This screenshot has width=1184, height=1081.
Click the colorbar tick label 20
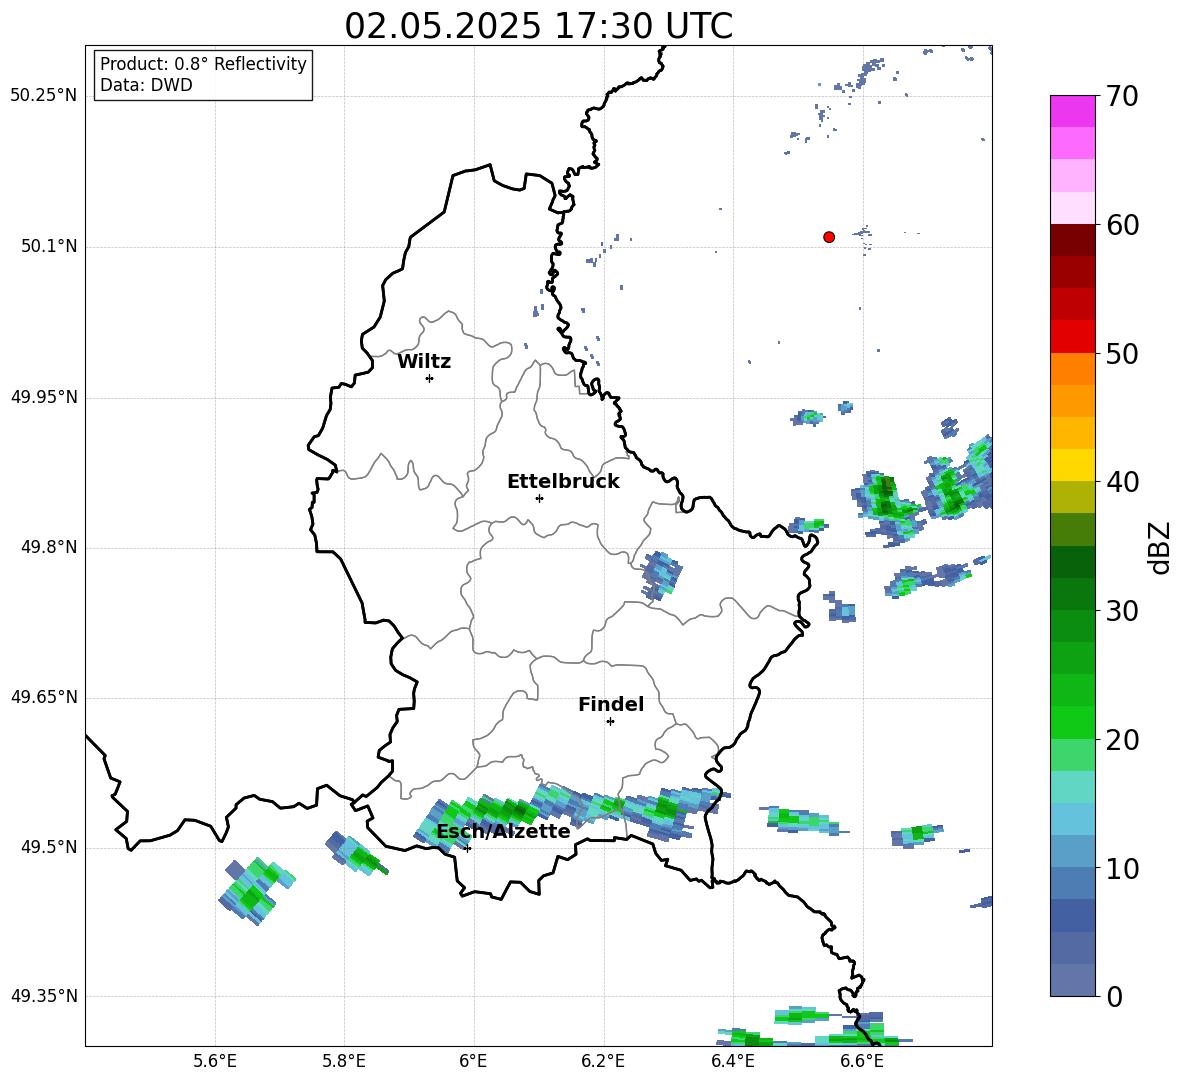click(x=1122, y=740)
